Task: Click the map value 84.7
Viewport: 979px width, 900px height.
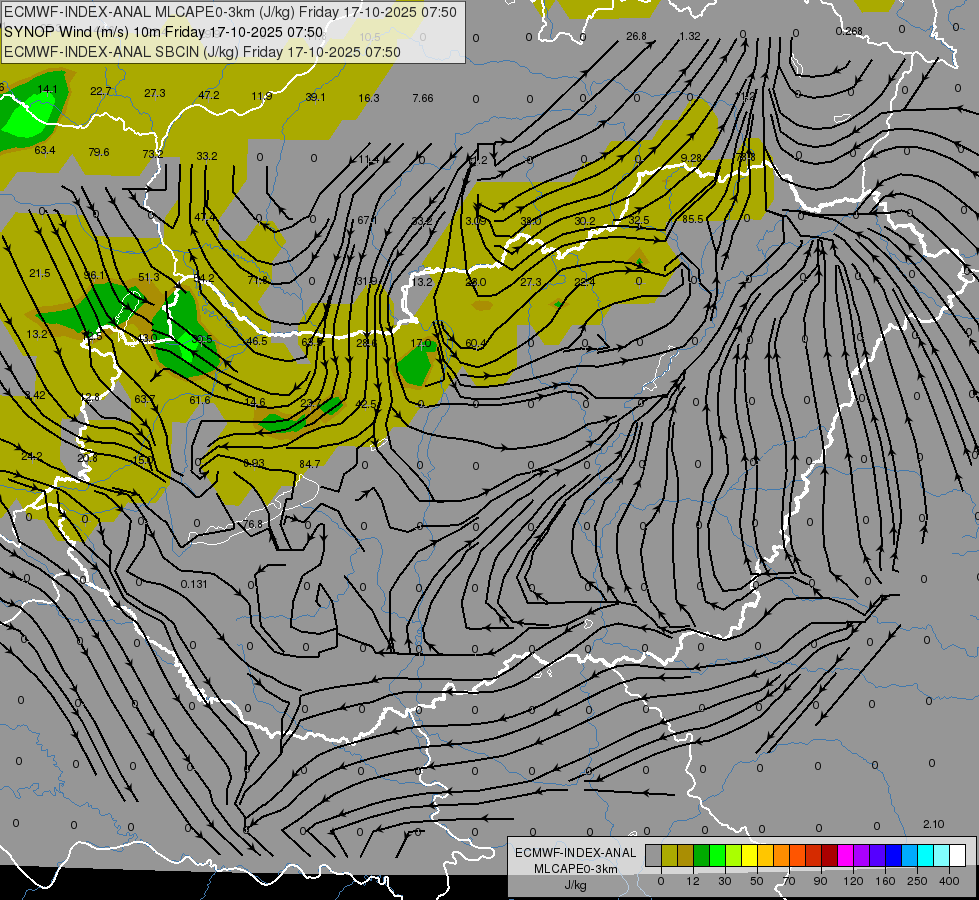Action: (x=310, y=463)
